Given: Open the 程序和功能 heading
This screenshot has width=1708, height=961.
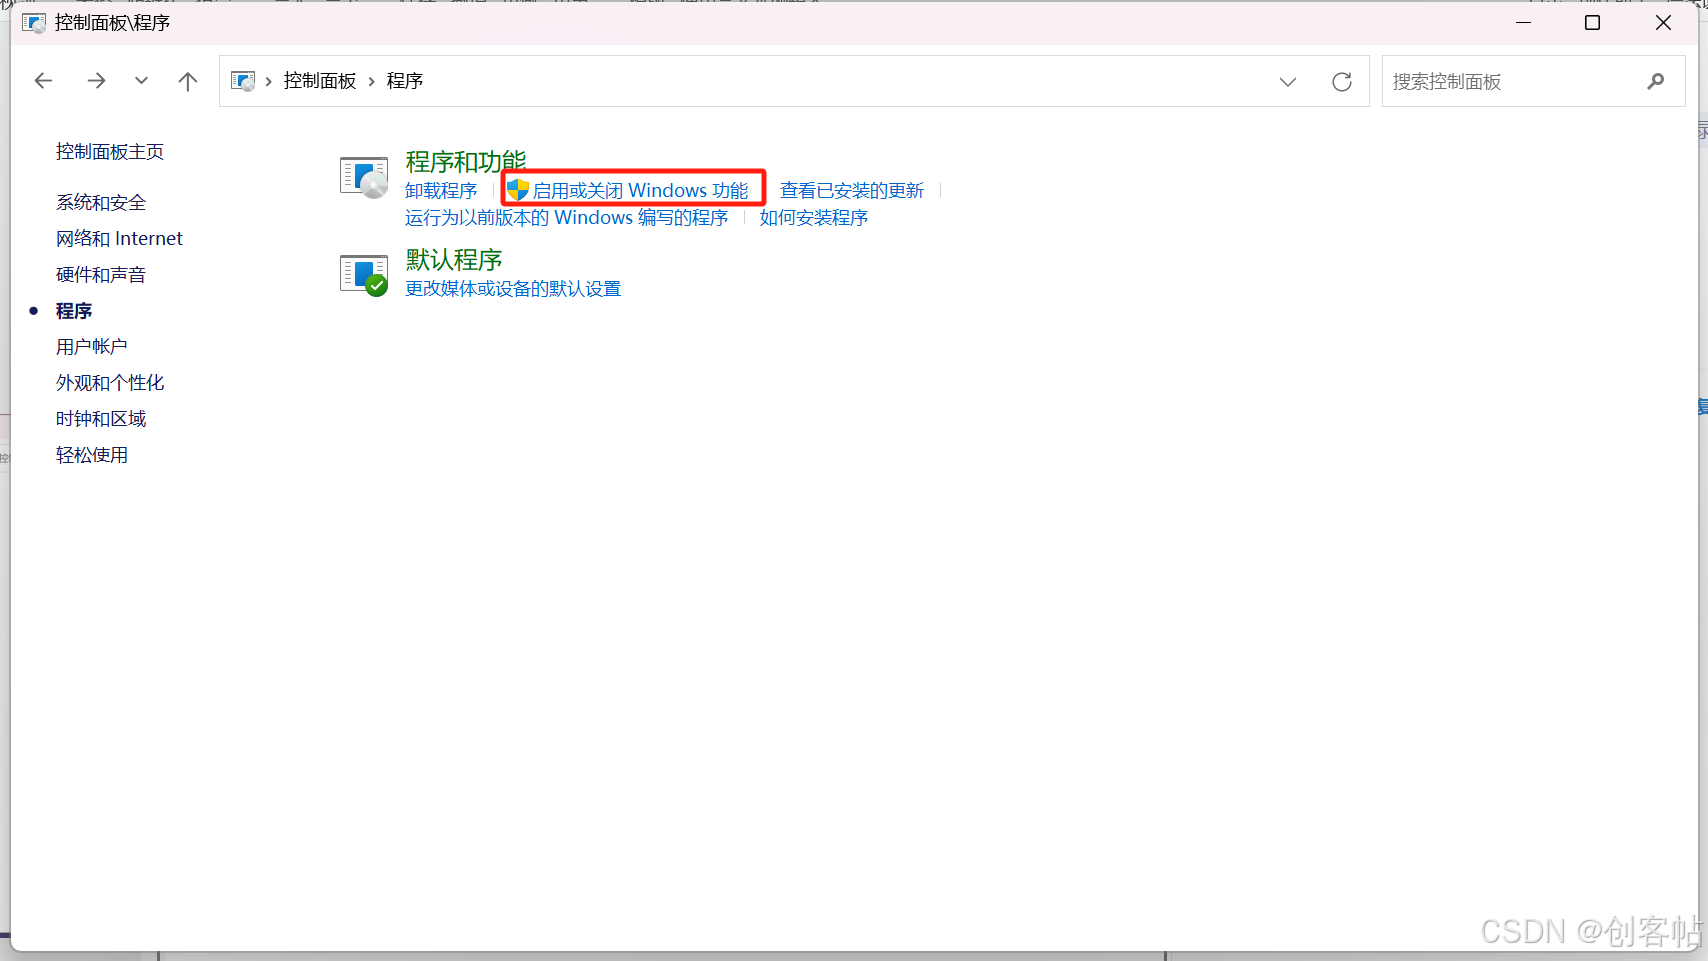Looking at the screenshot, I should pyautogui.click(x=465, y=161).
